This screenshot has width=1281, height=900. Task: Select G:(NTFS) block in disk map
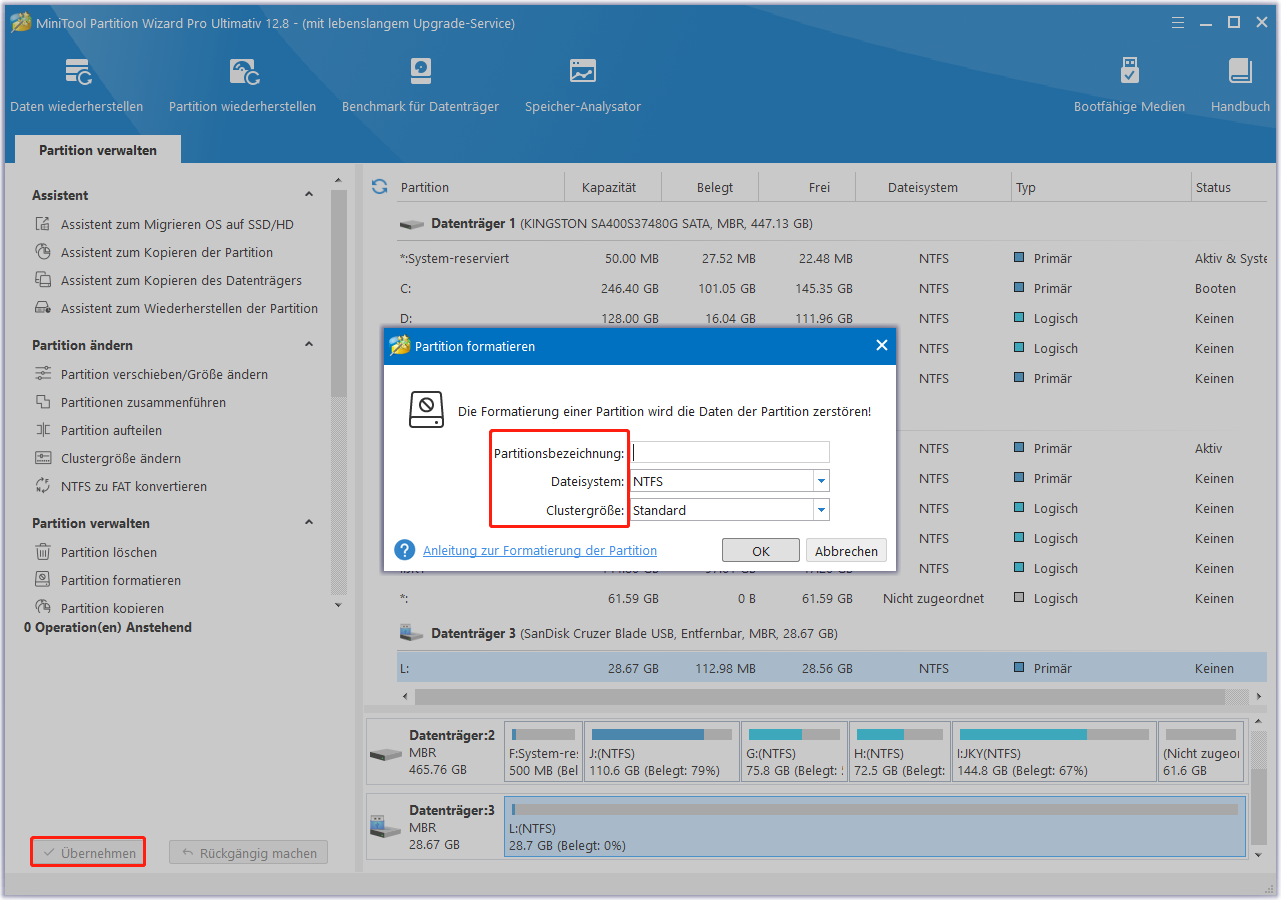point(794,752)
